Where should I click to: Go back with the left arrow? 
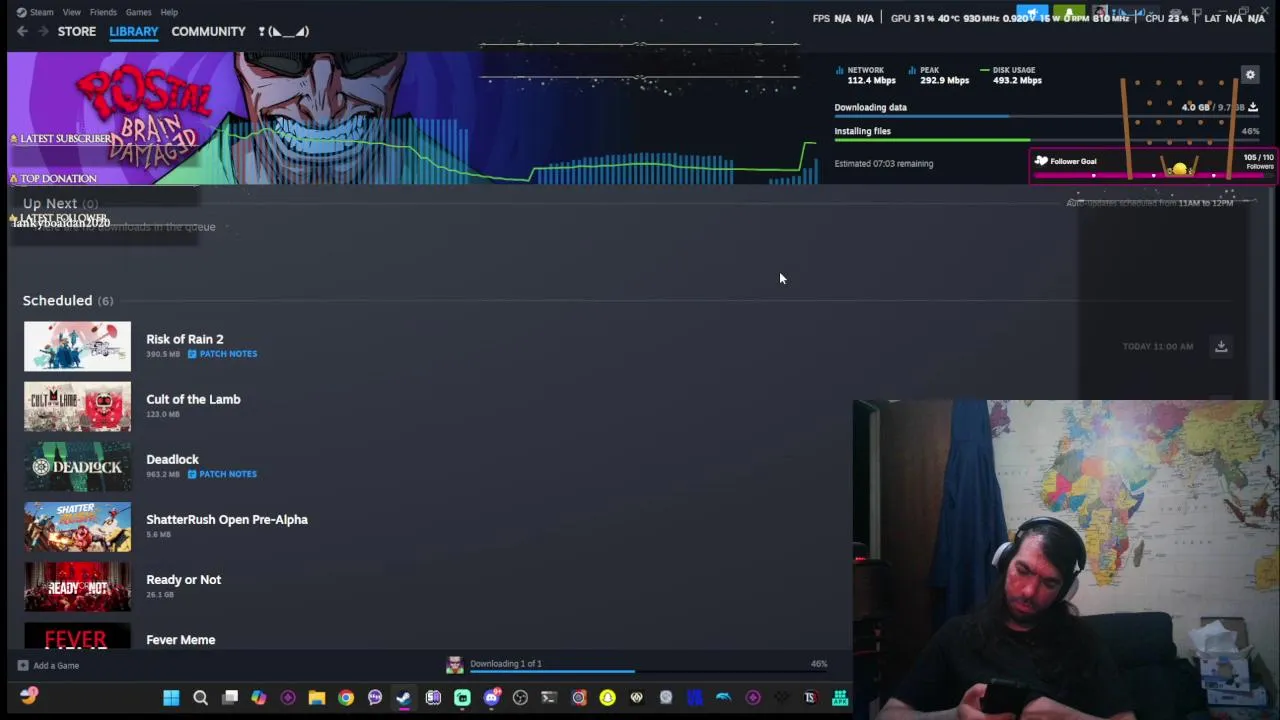point(22,32)
